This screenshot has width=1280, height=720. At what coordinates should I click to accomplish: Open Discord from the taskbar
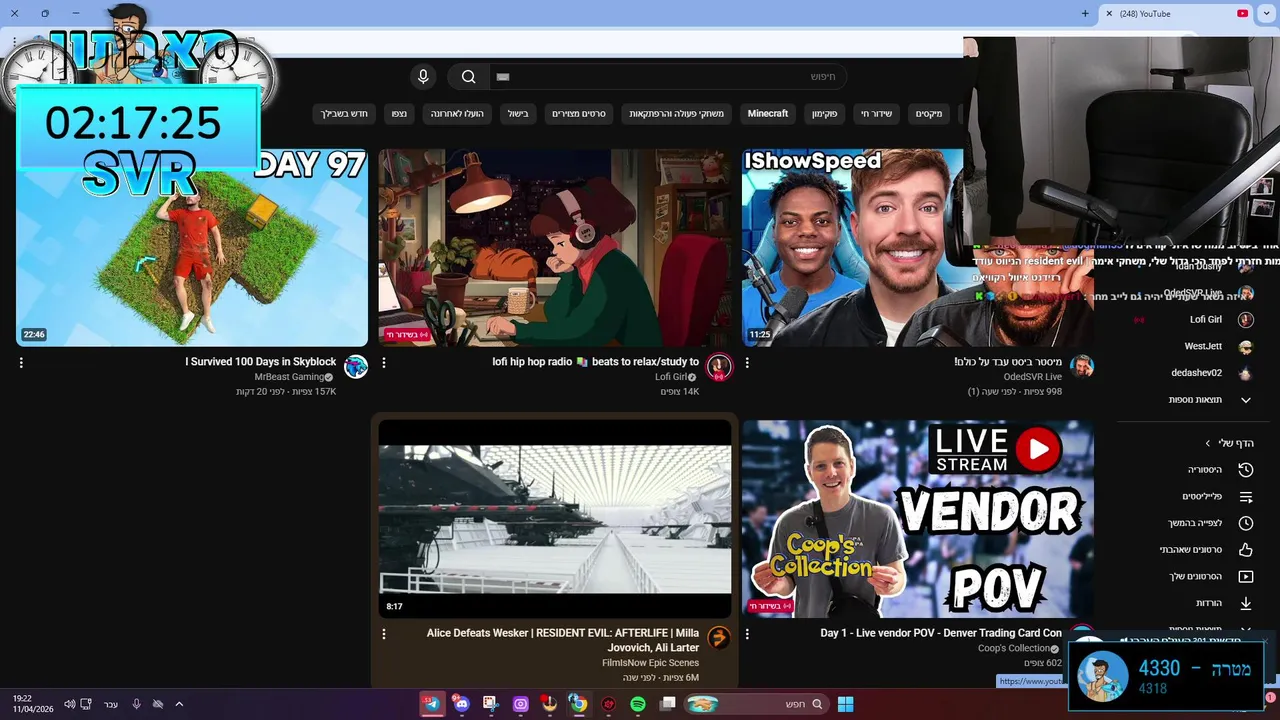461,704
